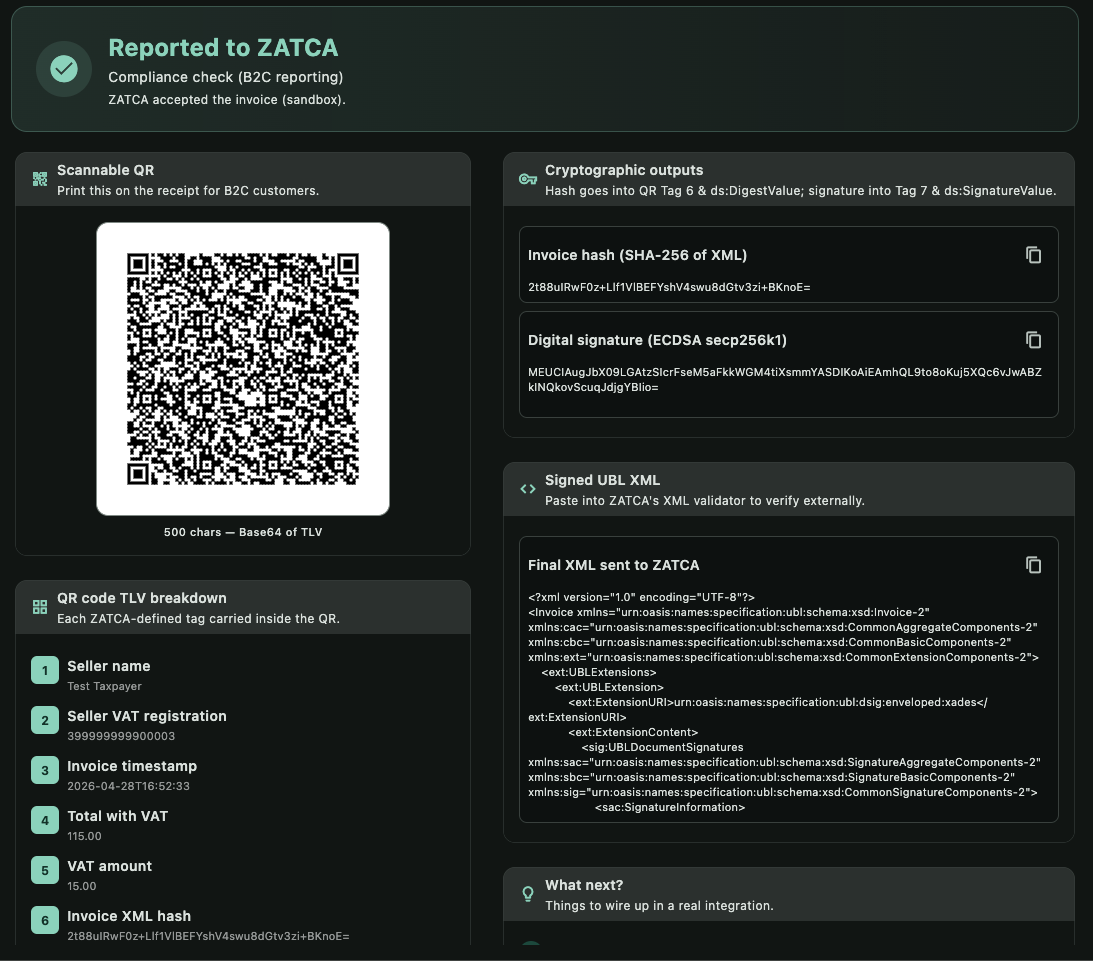Click the Scannable QR section title
The image size is (1093, 961).
click(105, 170)
